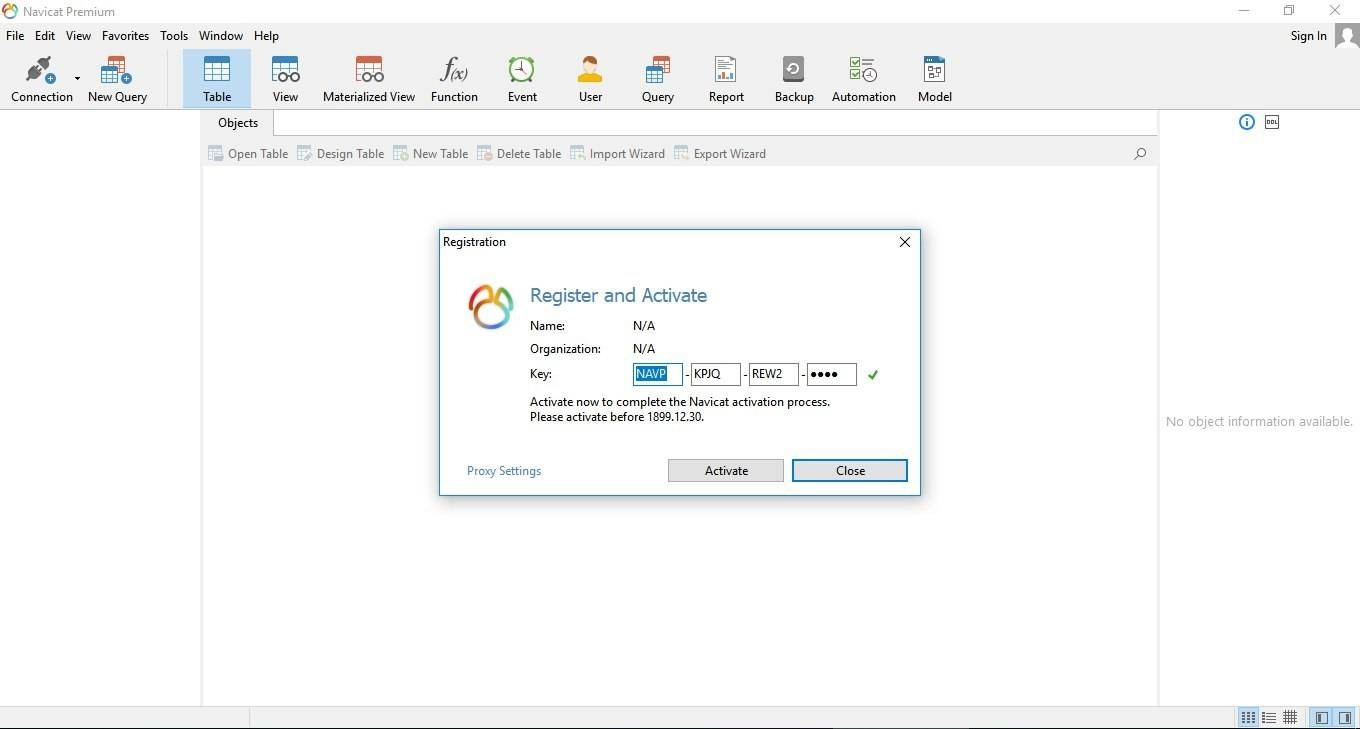
Task: Click Design Table in object toolbar
Action: click(x=341, y=154)
